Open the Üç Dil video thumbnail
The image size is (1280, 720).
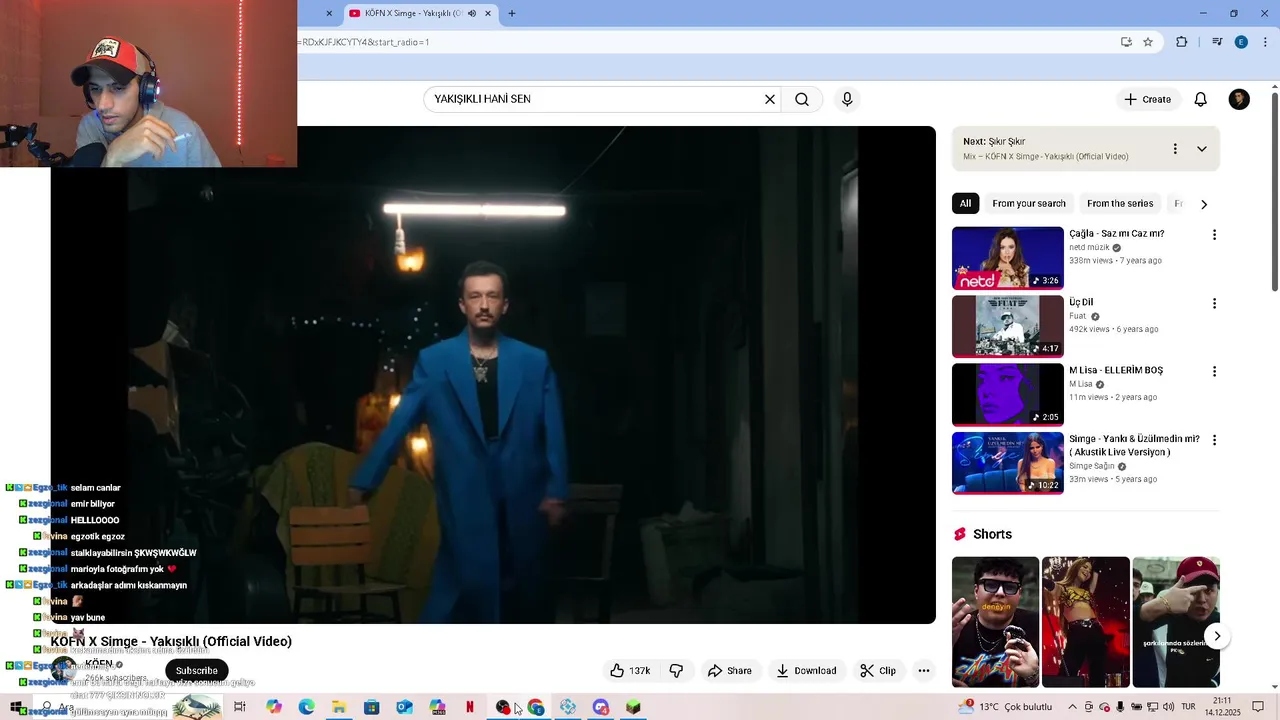(1007, 326)
